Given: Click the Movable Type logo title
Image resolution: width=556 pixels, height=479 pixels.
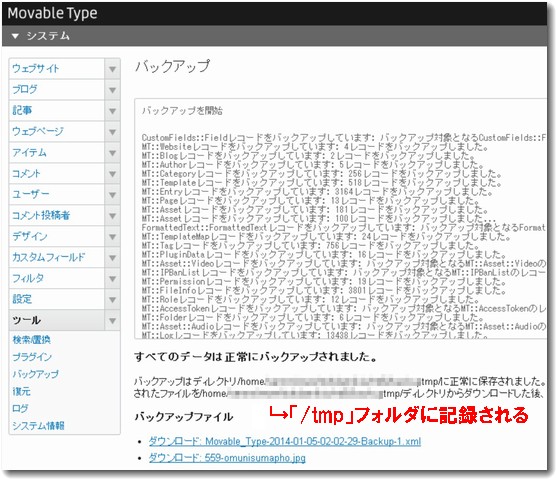Looking at the screenshot, I should [52, 13].
